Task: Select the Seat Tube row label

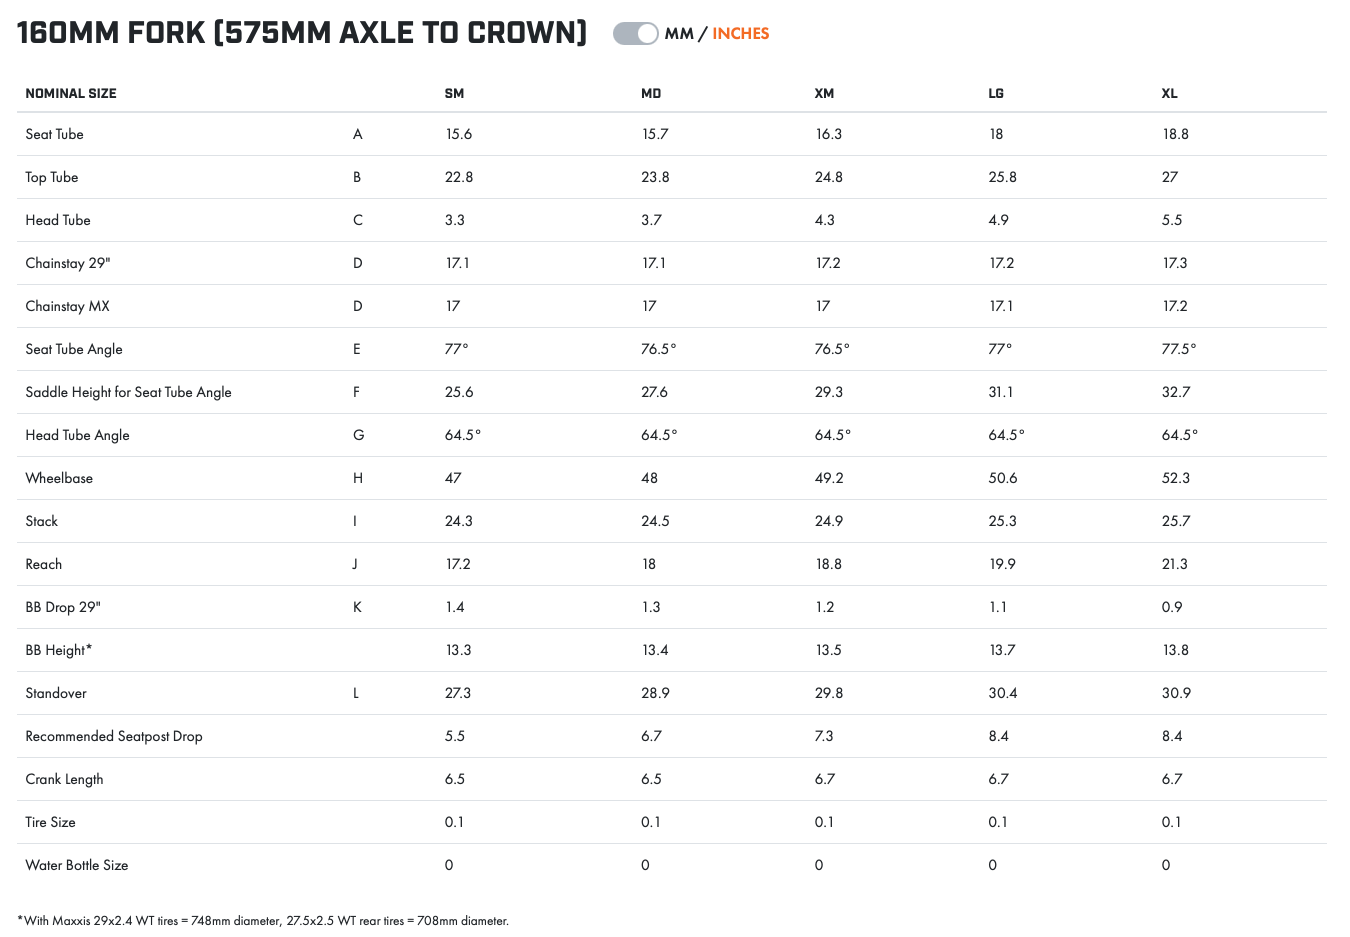Action: click(55, 134)
